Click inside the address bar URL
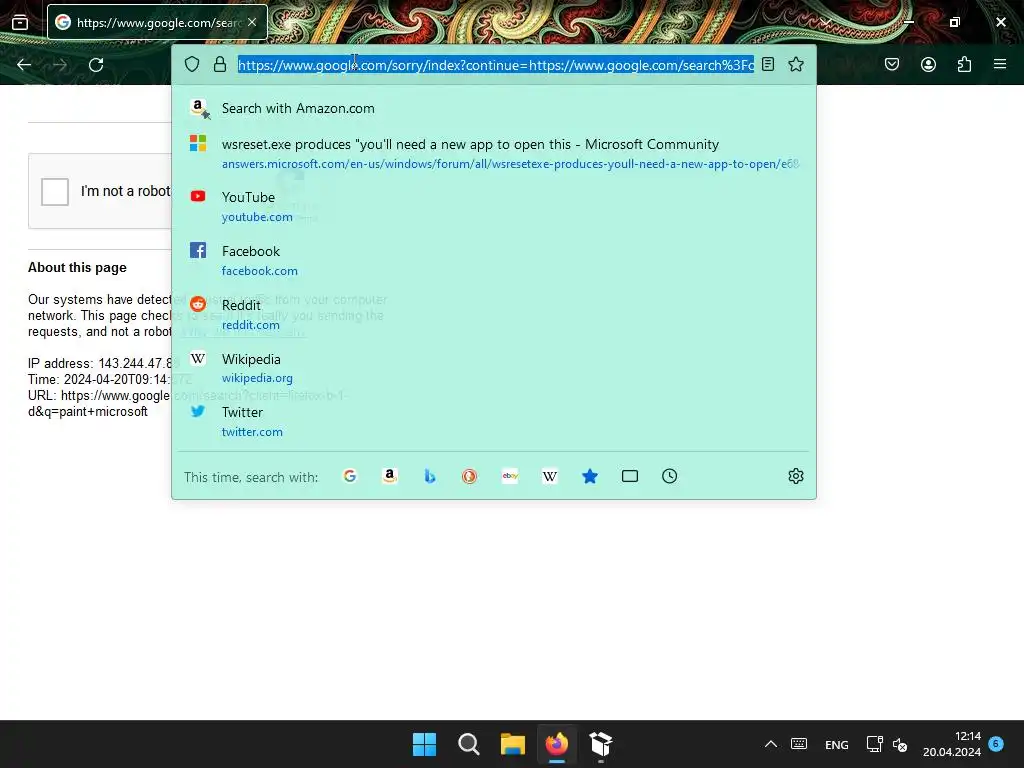 [496, 65]
